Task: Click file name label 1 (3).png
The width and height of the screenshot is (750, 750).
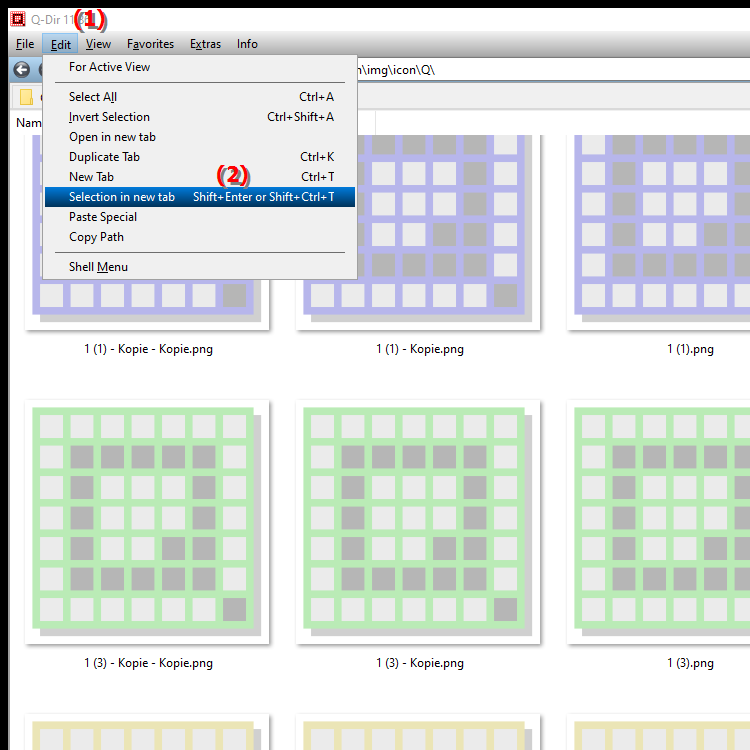Action: pyautogui.click(x=690, y=663)
